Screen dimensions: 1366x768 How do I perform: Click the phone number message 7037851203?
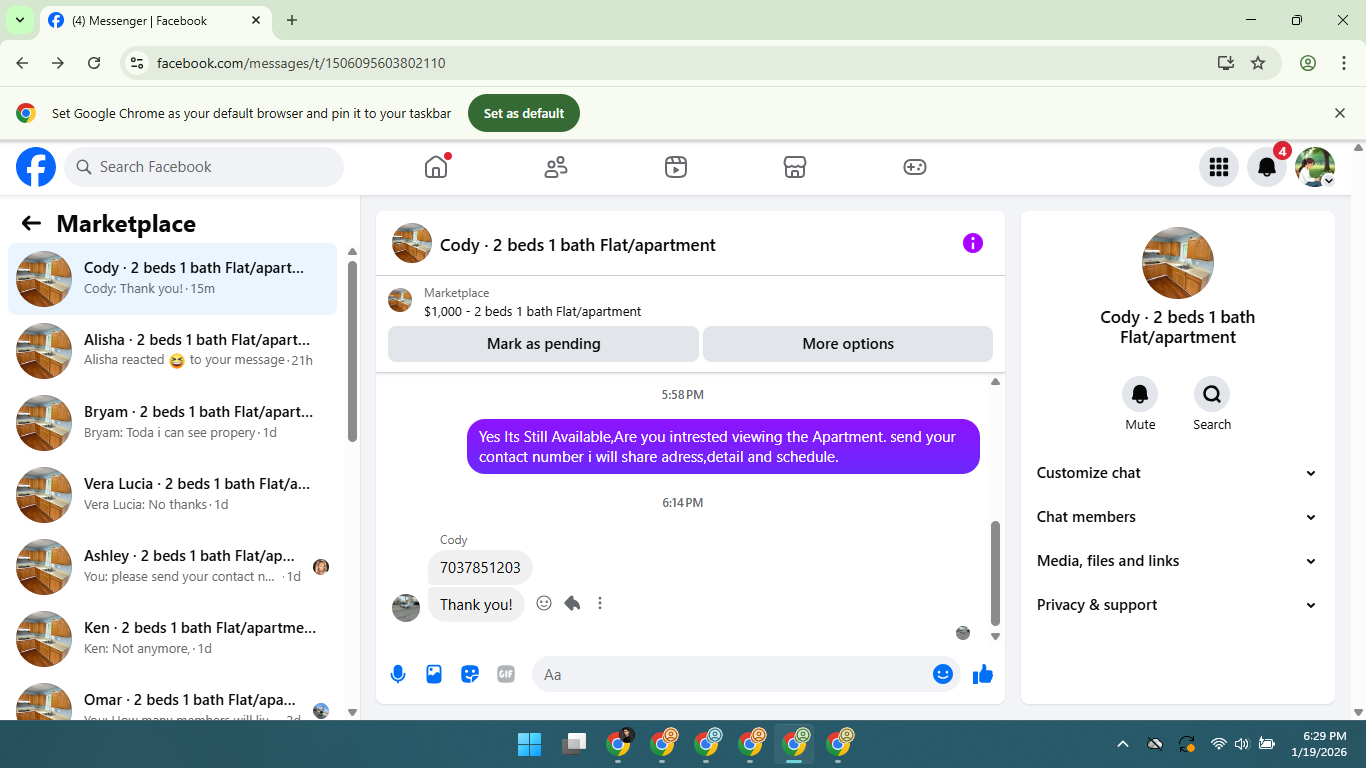click(x=480, y=567)
